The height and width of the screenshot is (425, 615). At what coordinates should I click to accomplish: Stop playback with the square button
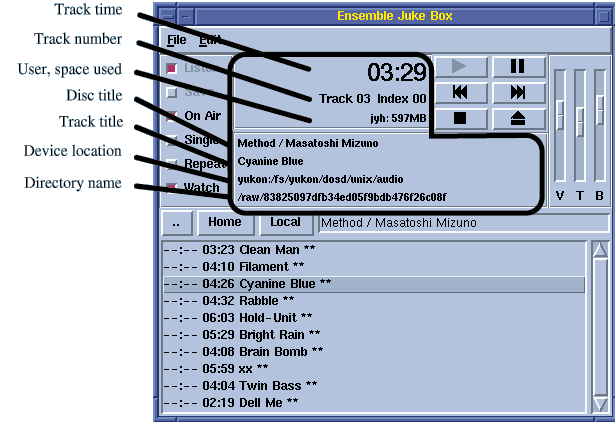point(461,118)
